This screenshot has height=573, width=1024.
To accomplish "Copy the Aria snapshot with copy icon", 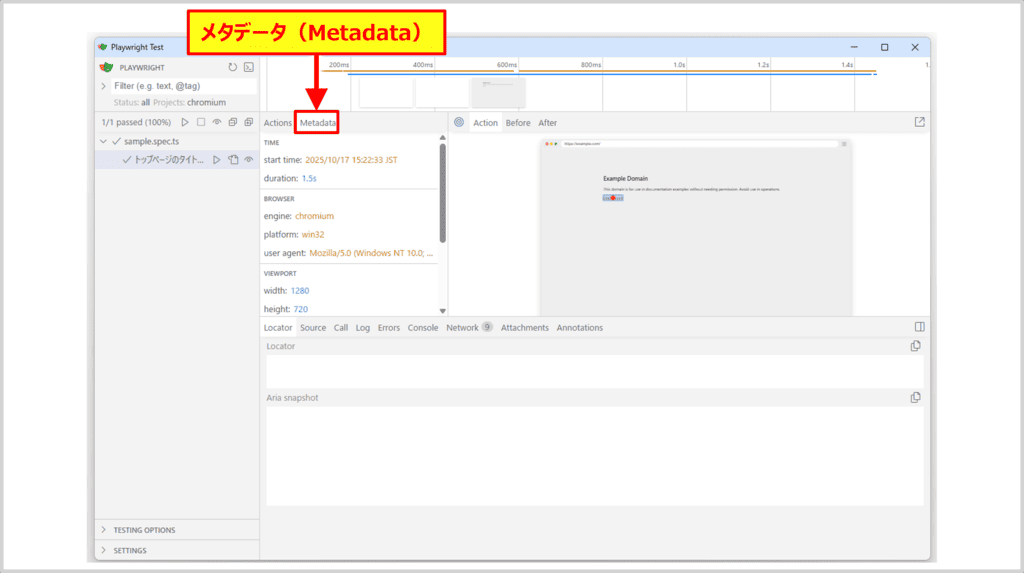I will click(915, 397).
